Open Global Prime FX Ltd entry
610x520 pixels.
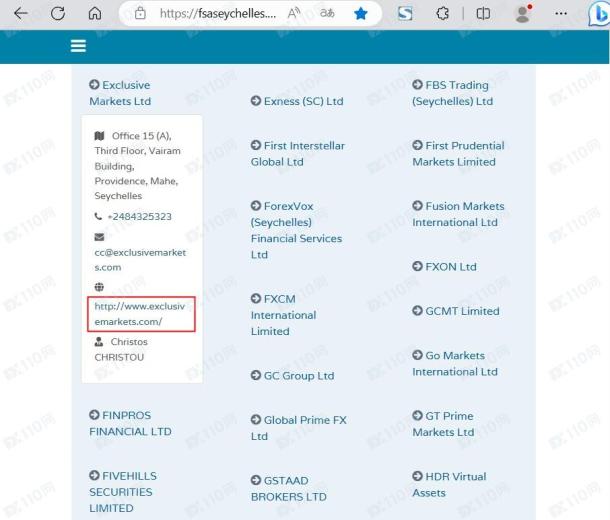299,428
